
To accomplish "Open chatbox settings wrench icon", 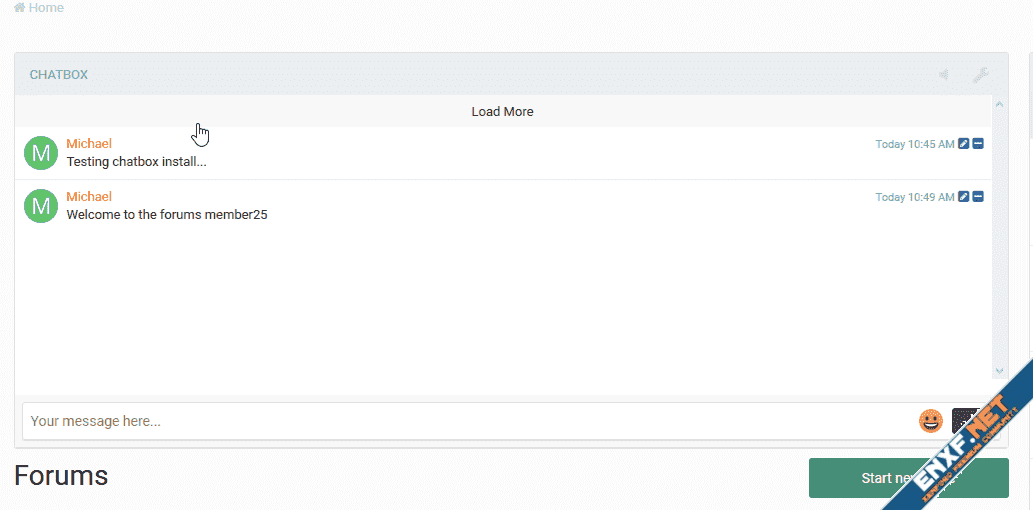I will pyautogui.click(x=980, y=75).
